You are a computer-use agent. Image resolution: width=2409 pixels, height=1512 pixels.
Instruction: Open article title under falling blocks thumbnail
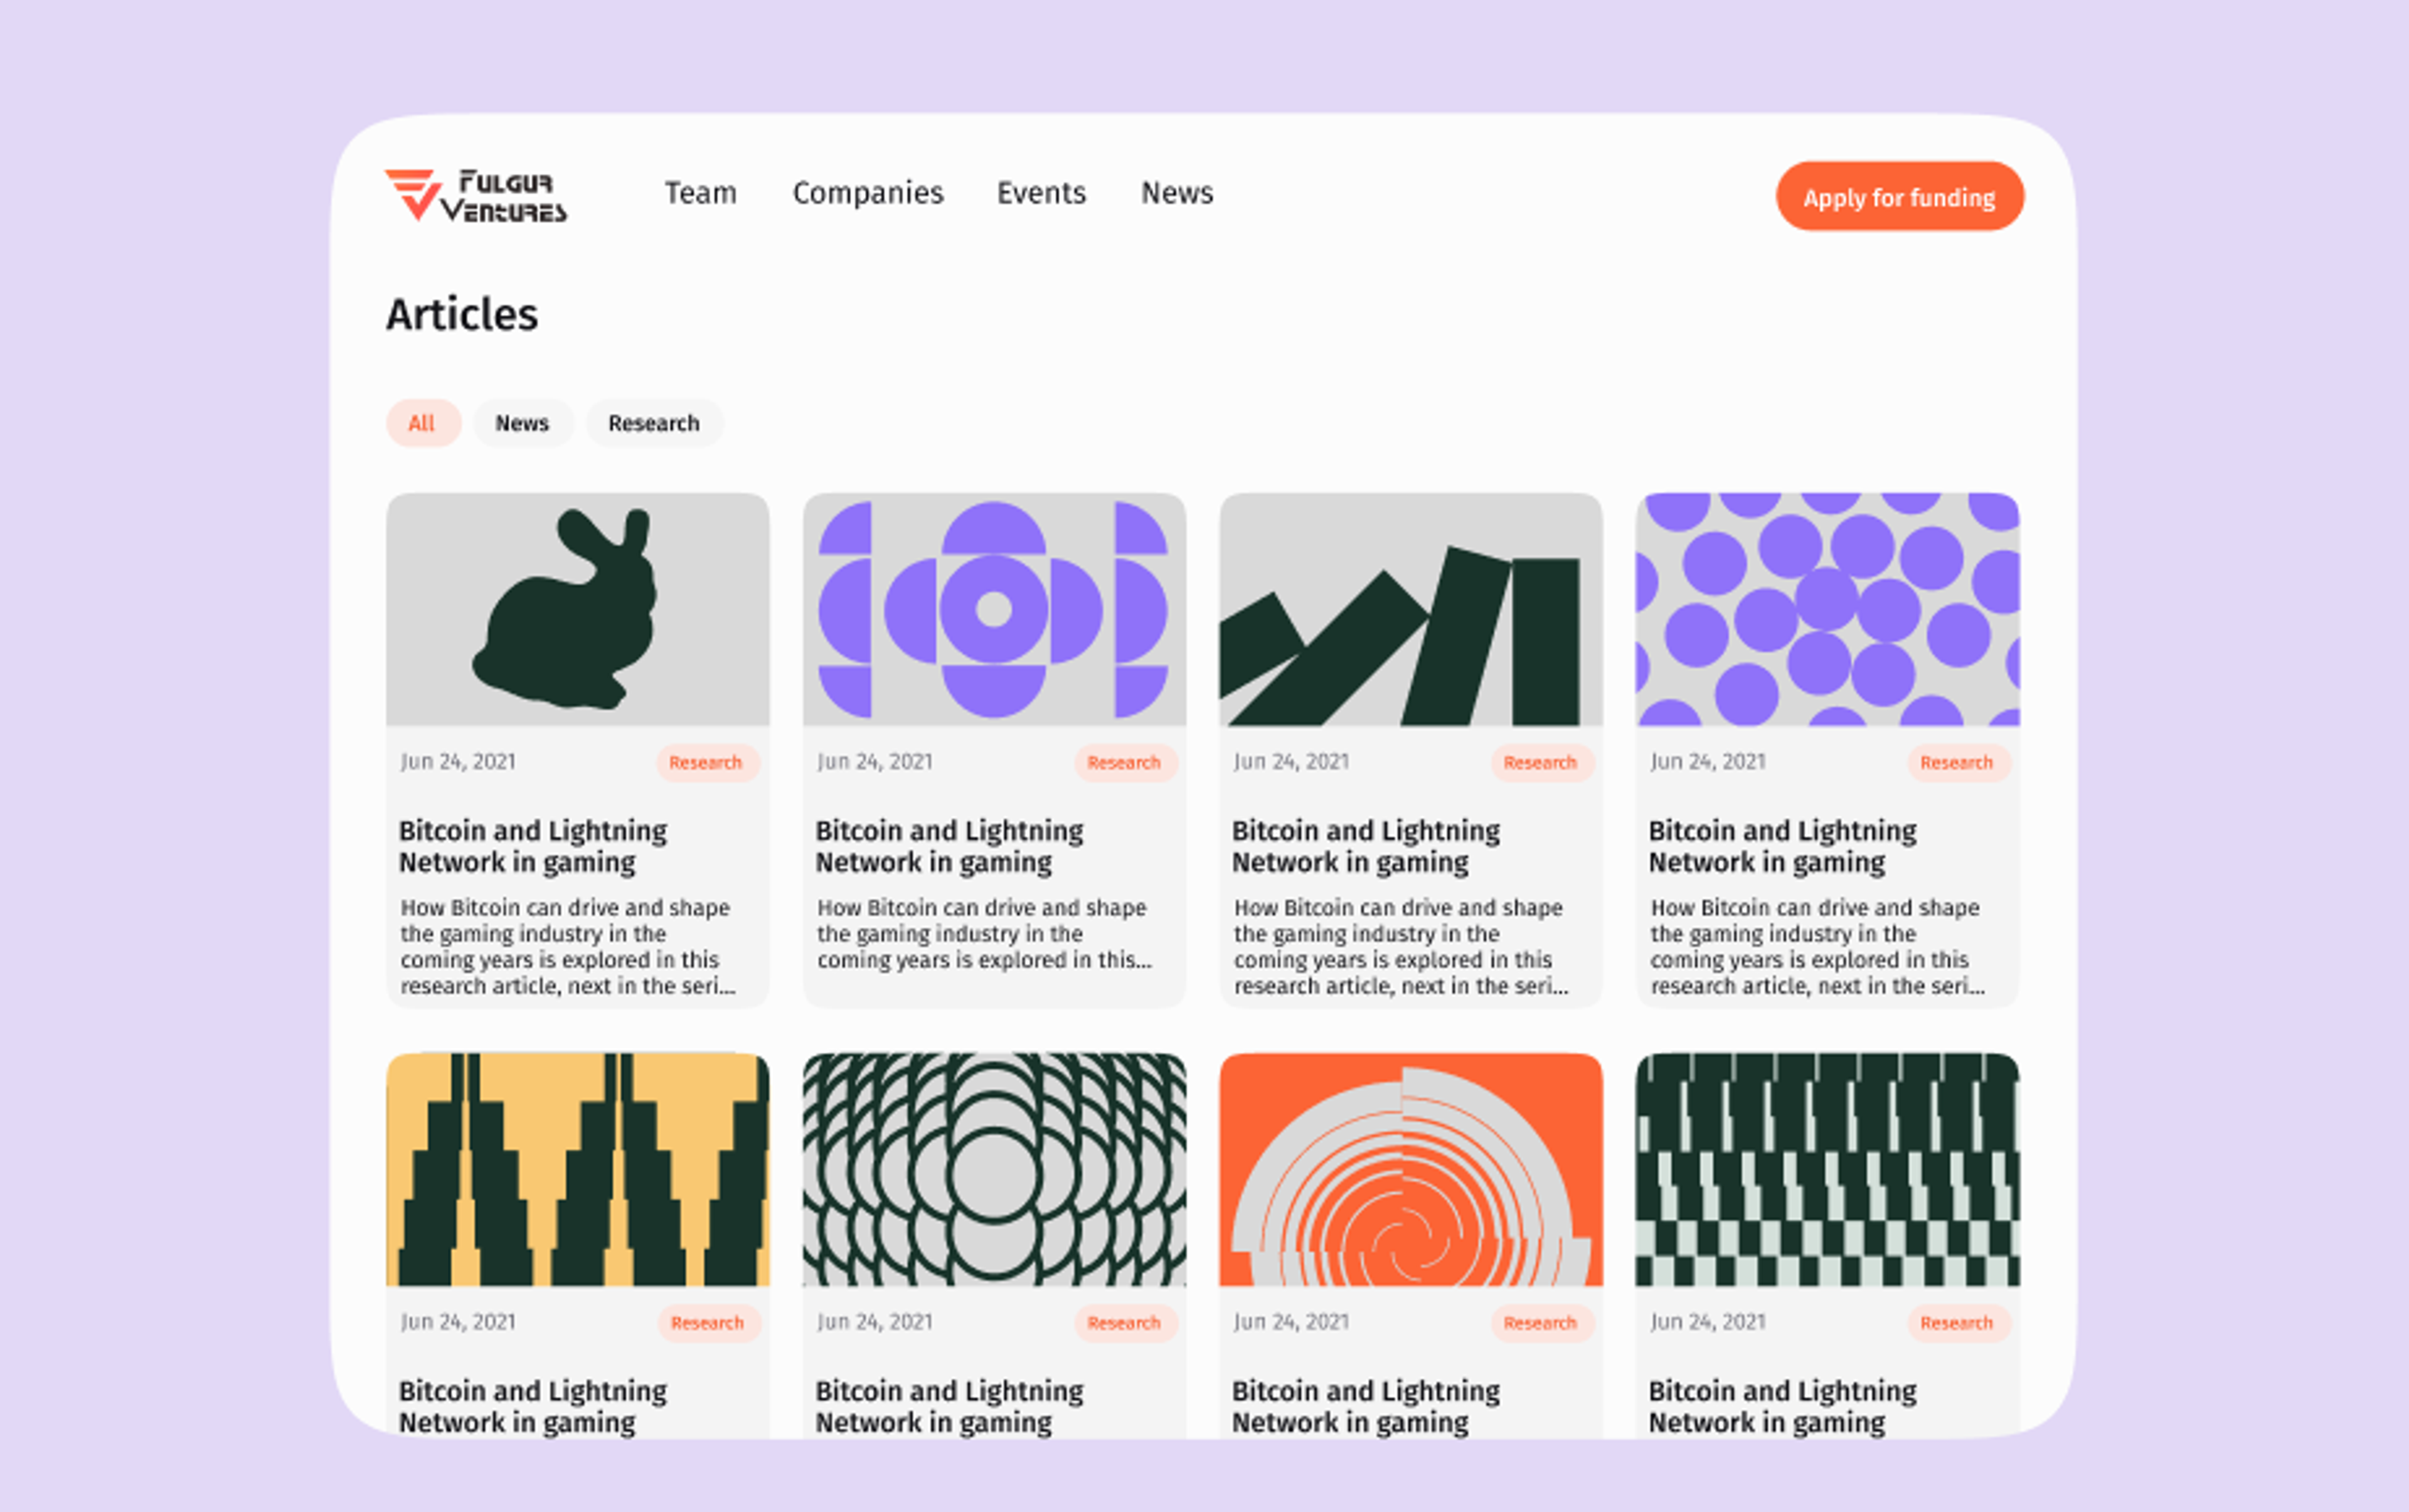[1366, 847]
